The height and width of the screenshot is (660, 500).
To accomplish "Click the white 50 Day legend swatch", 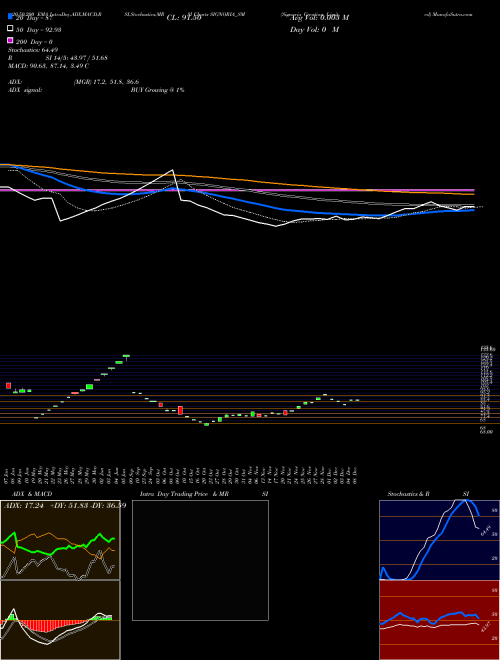I will click(x=10, y=29).
